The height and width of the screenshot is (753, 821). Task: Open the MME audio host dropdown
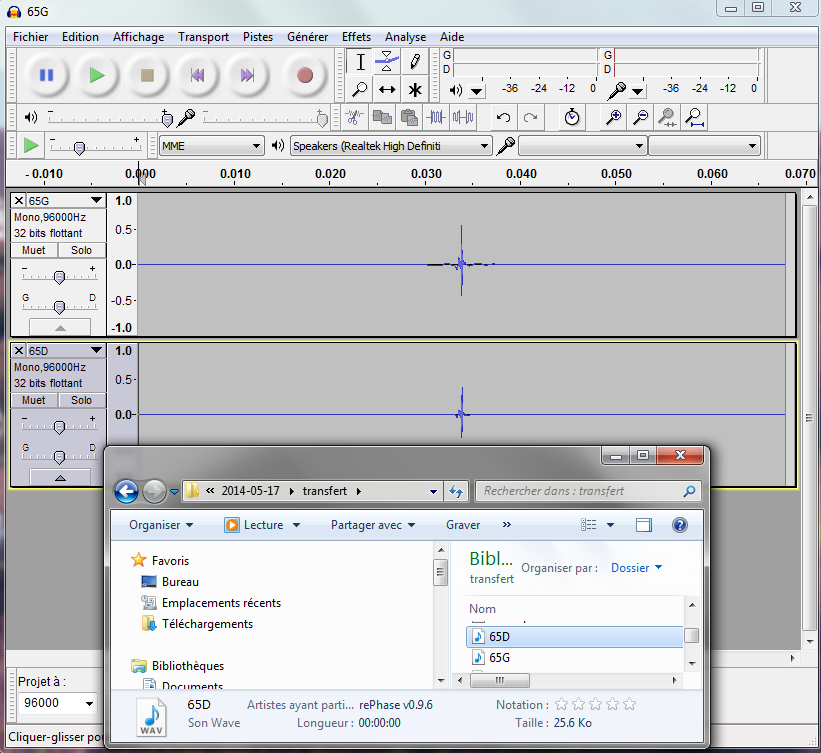[212, 146]
